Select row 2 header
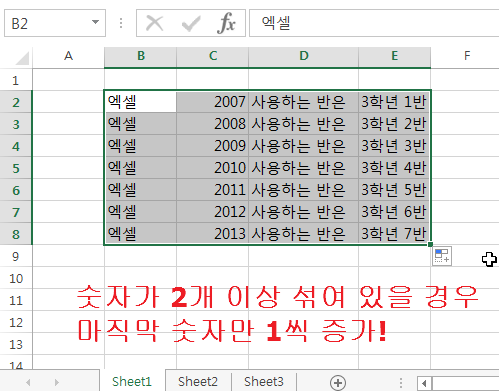This screenshot has width=499, height=391. (16, 102)
